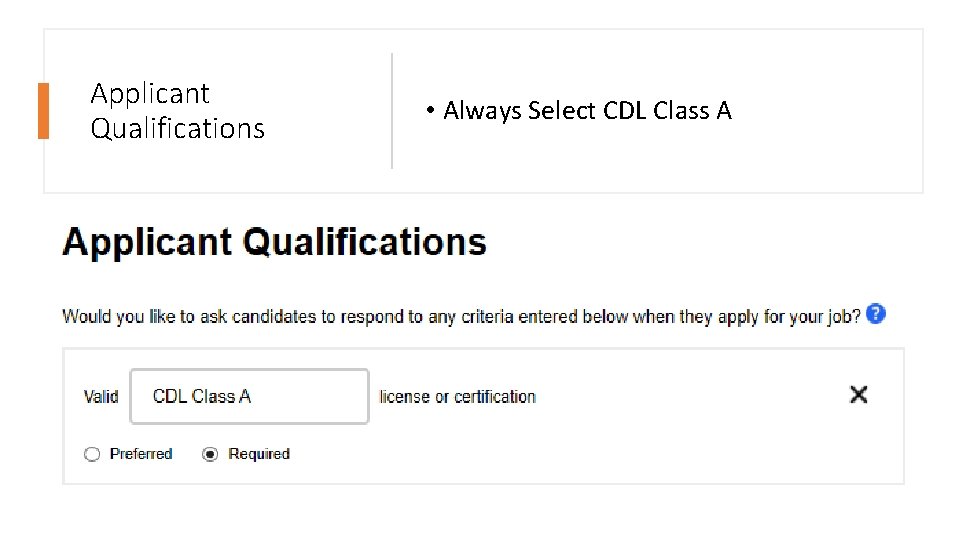Click the blue help question mark icon

pyautogui.click(x=876, y=314)
